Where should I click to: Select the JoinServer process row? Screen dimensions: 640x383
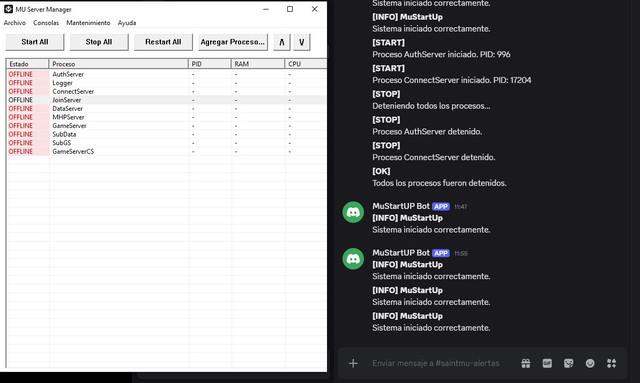tap(167, 100)
